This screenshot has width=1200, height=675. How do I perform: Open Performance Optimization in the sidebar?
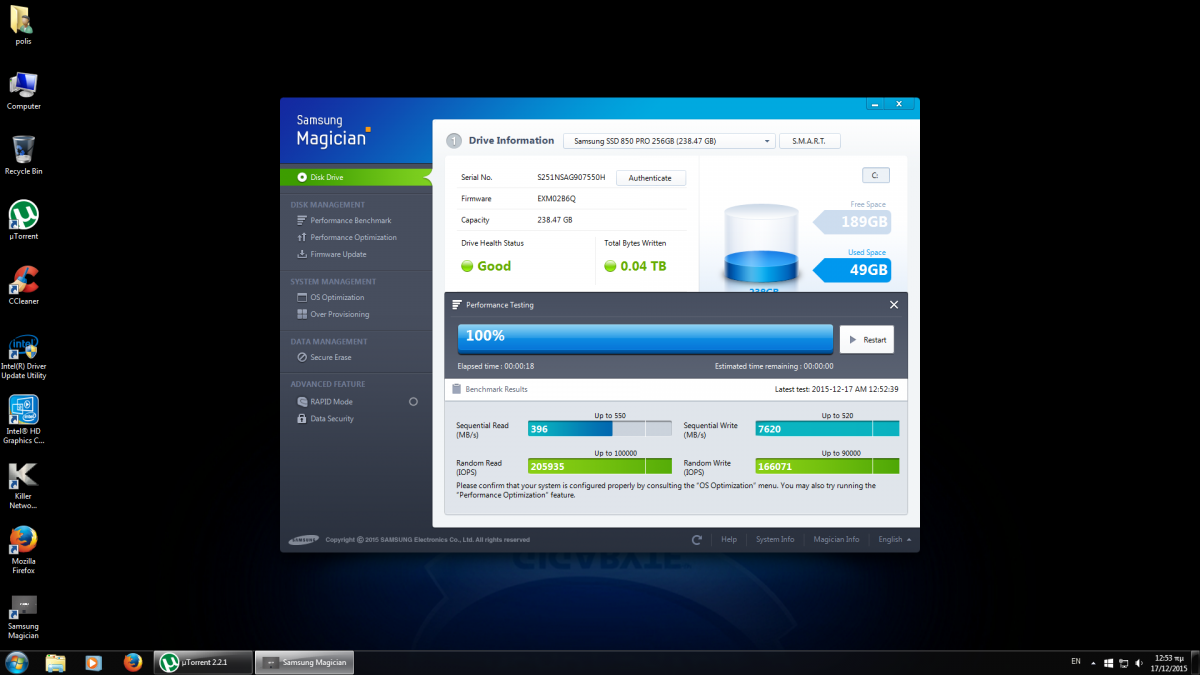click(x=353, y=237)
